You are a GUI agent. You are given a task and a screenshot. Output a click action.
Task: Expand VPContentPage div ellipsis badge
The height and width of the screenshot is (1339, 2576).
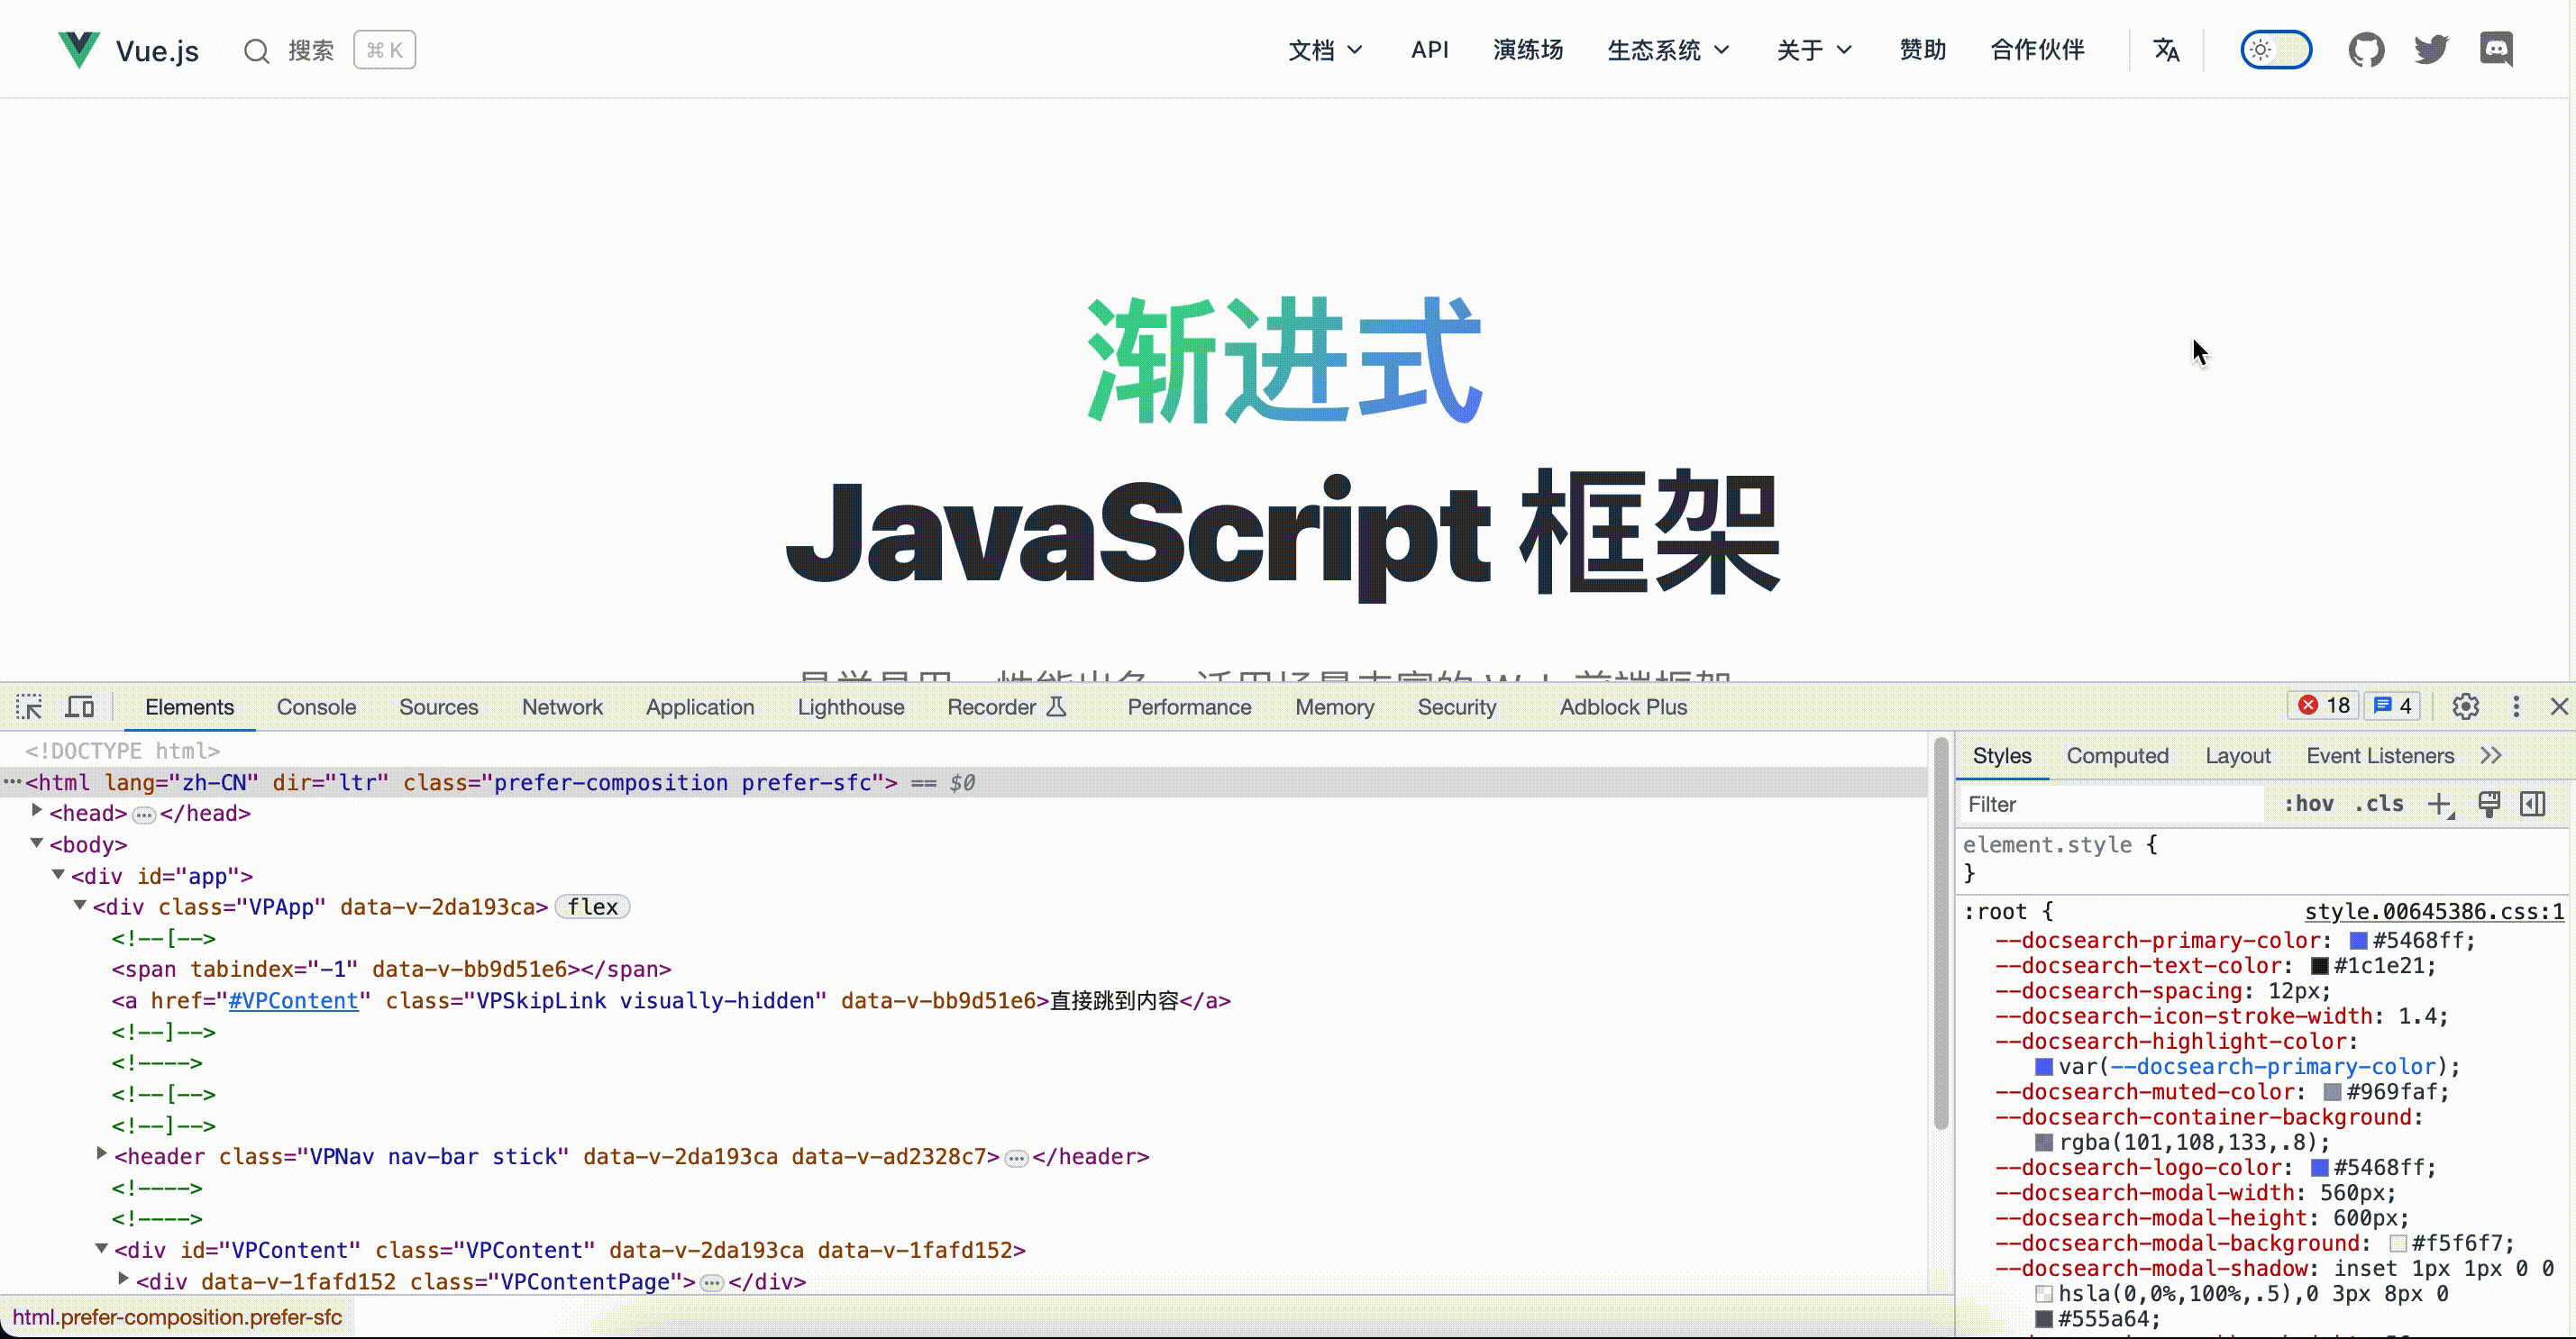click(x=712, y=1283)
